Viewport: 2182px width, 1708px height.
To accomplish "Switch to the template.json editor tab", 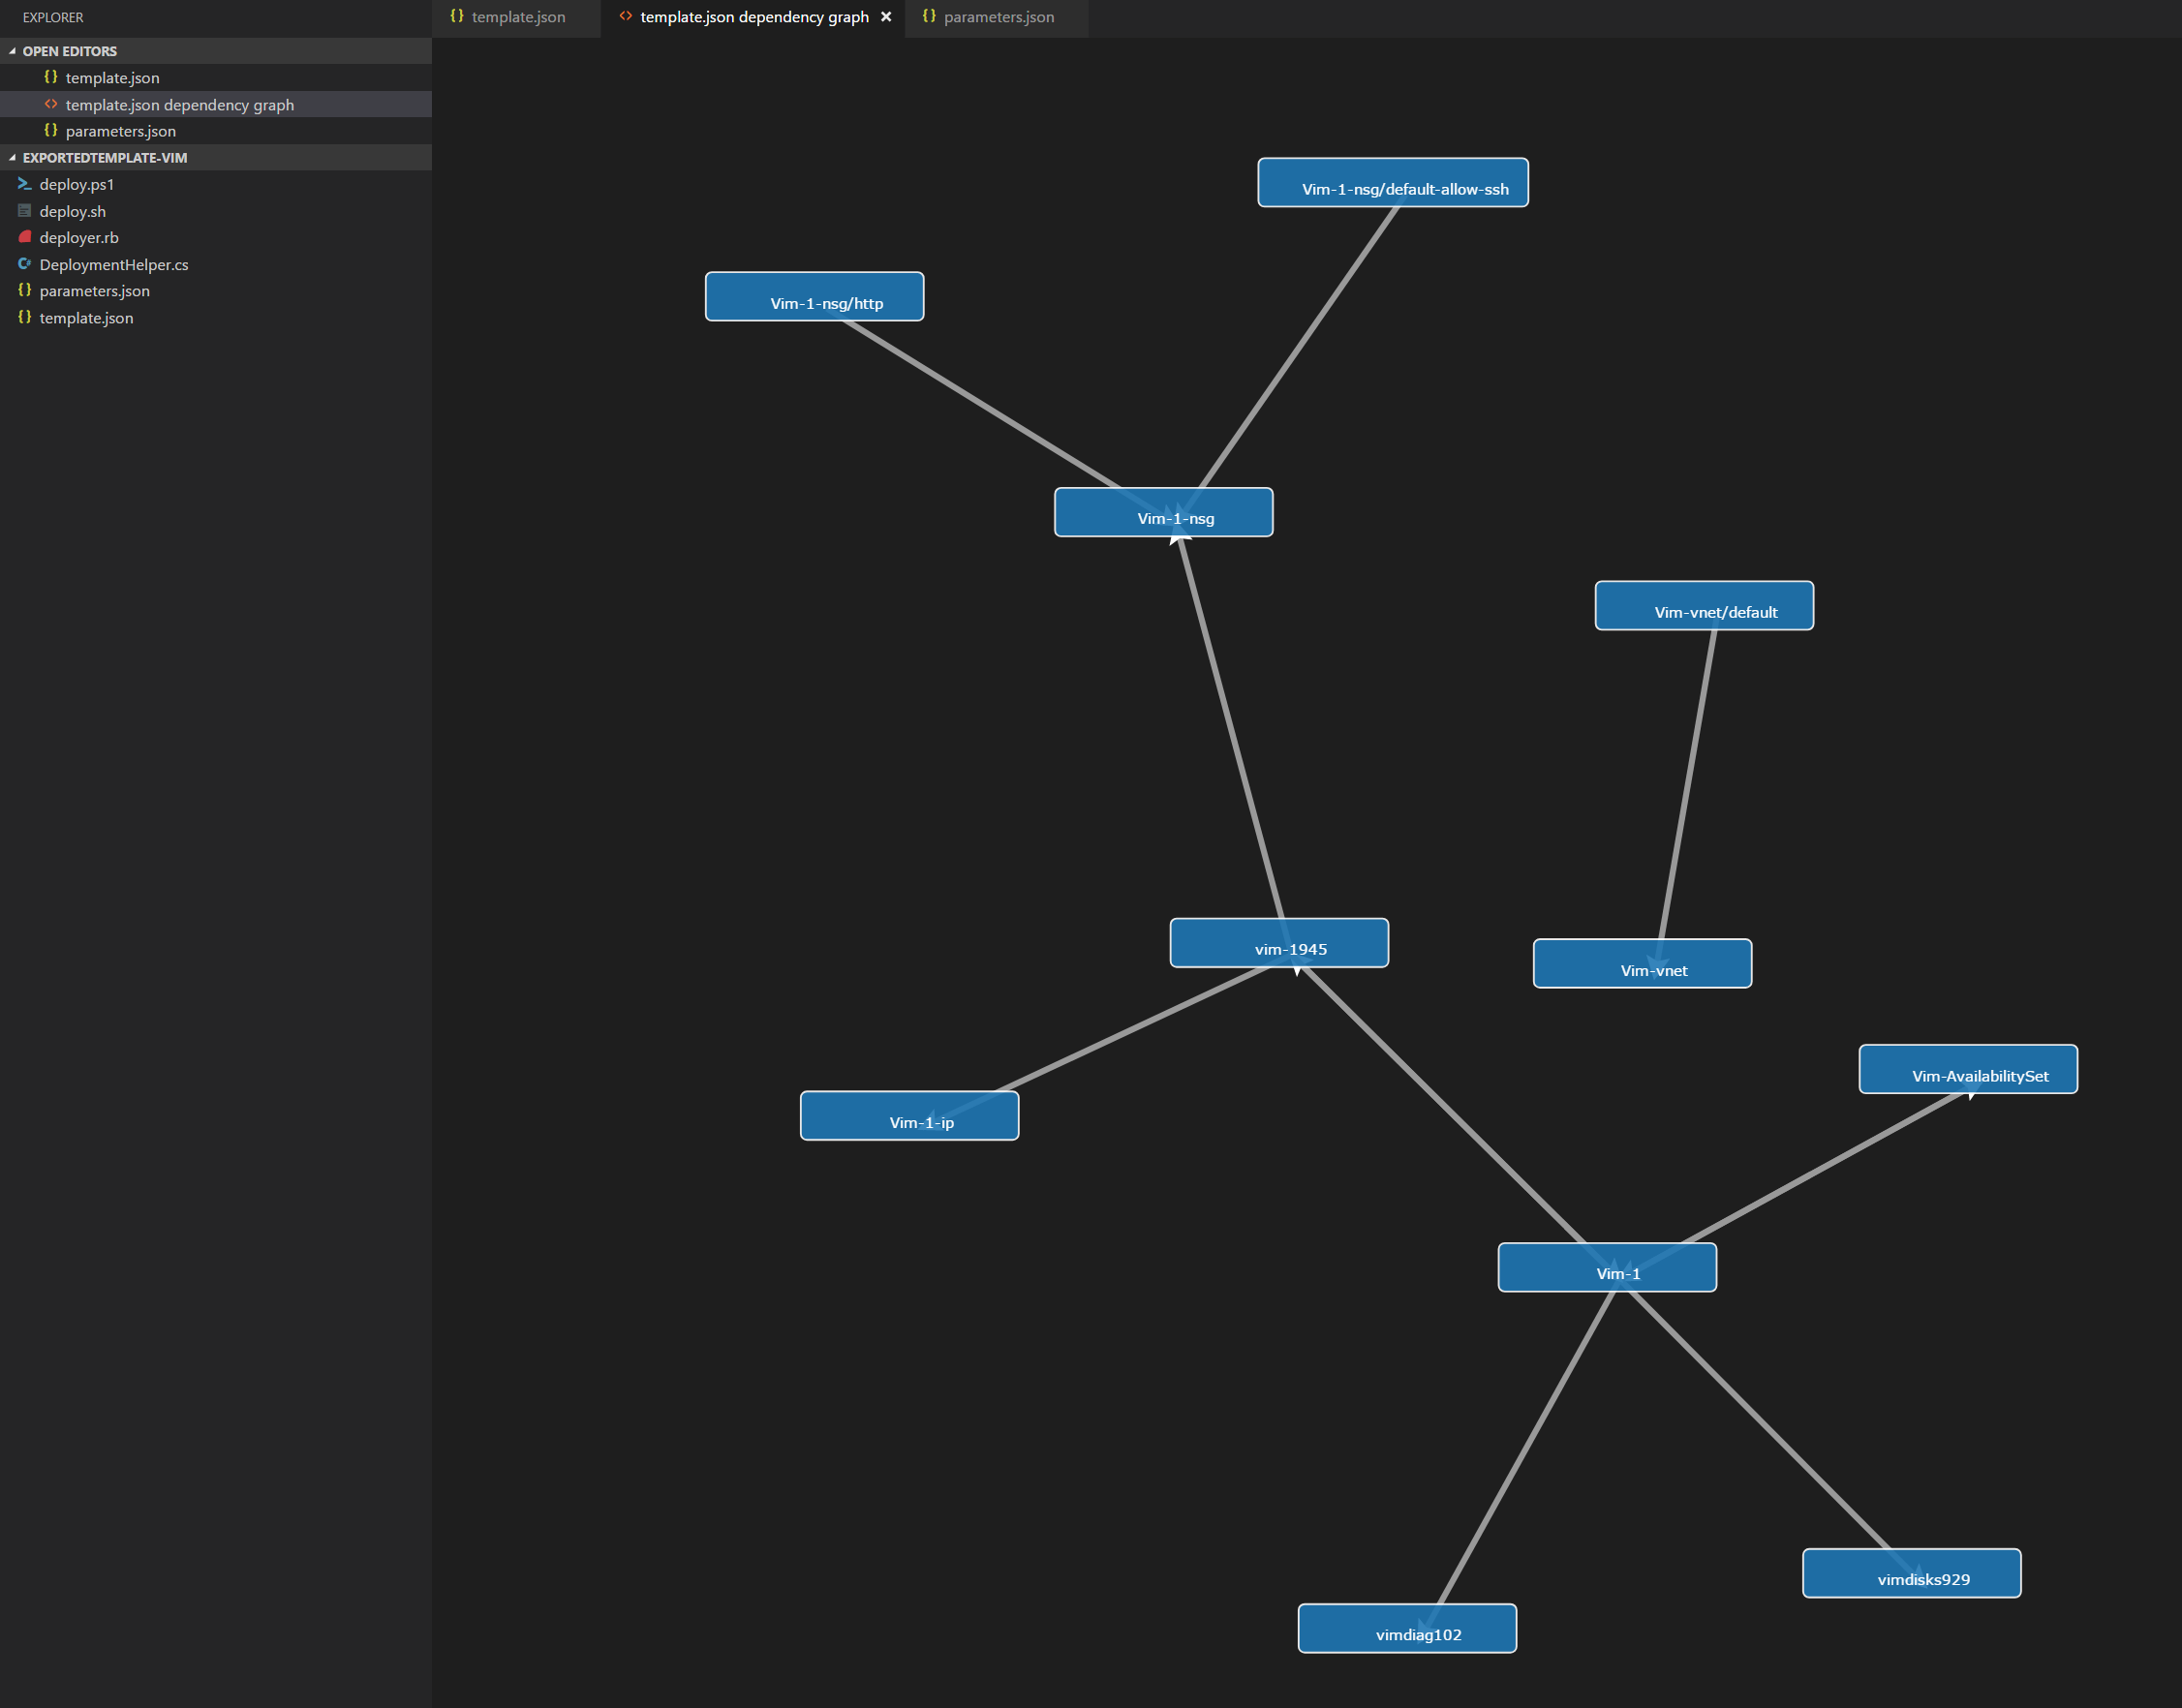I will [518, 17].
